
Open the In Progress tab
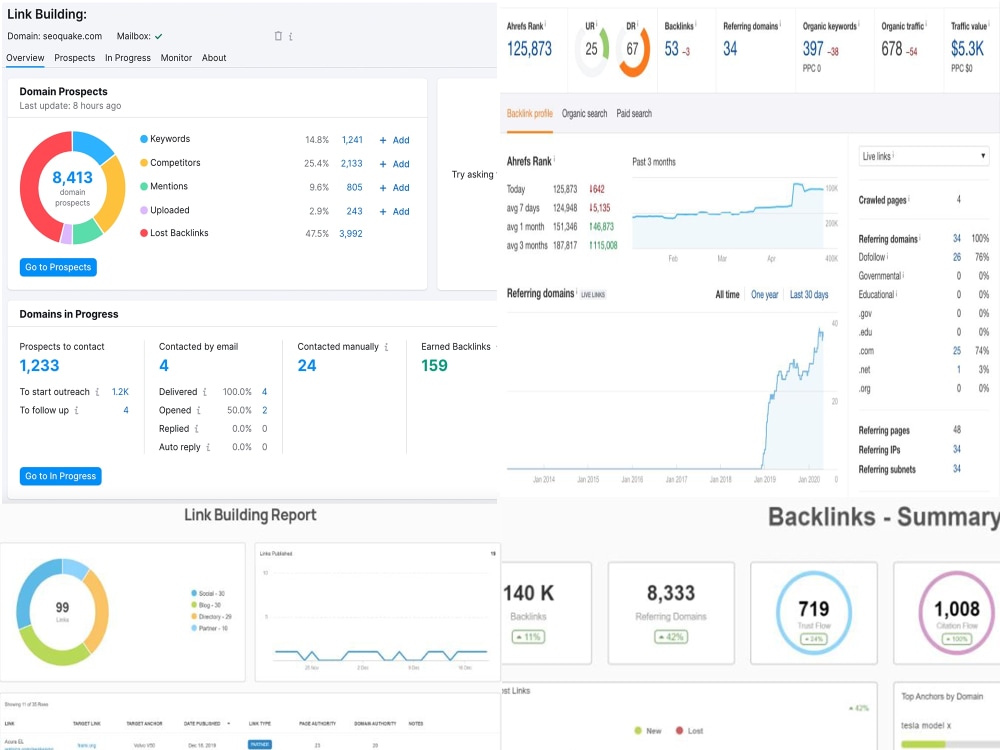(128, 57)
